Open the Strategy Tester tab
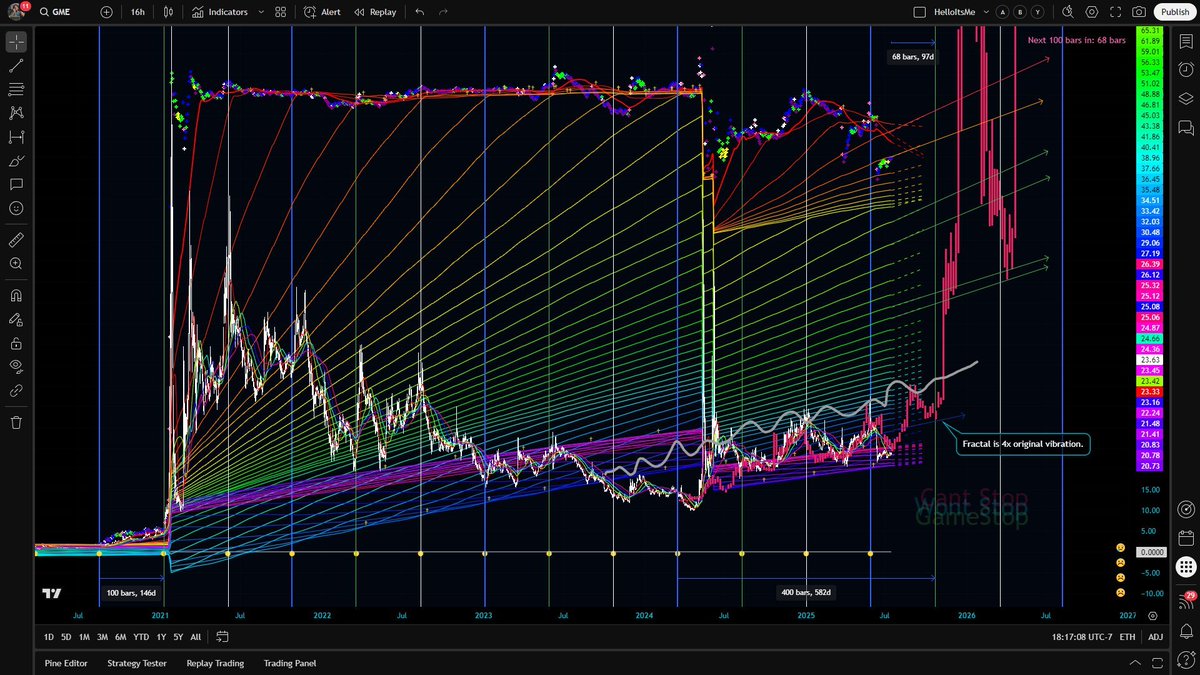1200x675 pixels. [137, 663]
